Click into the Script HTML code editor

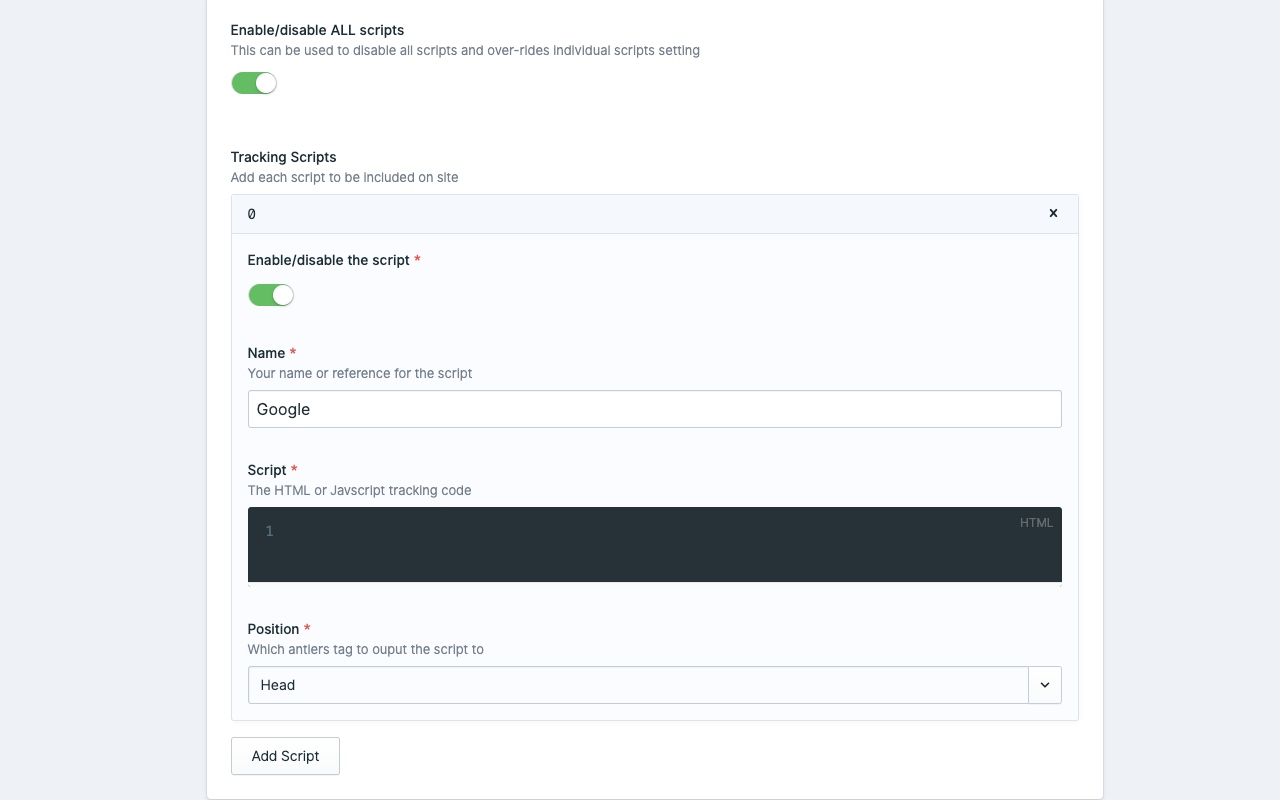click(x=654, y=544)
